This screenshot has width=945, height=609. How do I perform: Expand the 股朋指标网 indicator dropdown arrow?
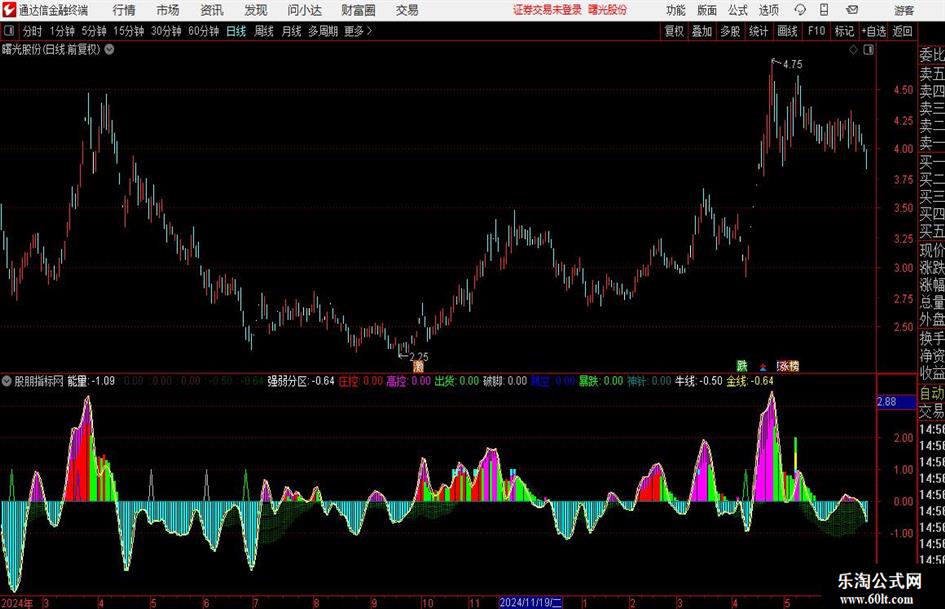pyautogui.click(x=7, y=381)
